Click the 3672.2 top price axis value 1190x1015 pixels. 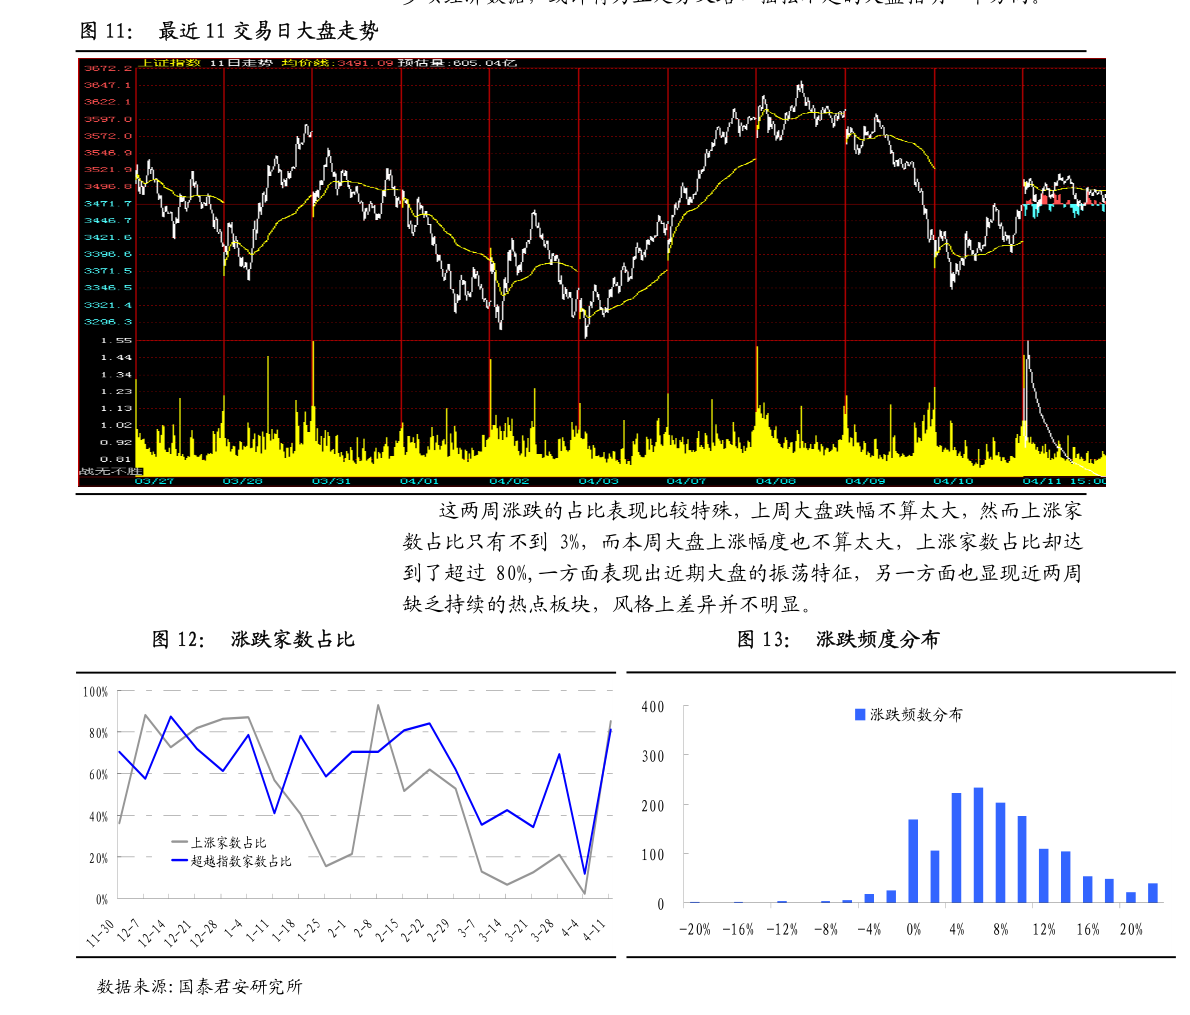(107, 68)
